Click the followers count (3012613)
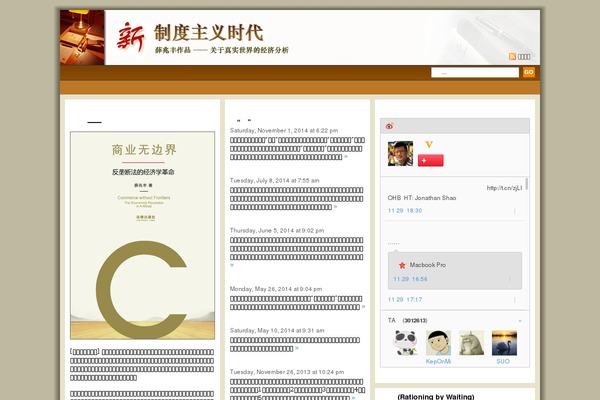 415,320
